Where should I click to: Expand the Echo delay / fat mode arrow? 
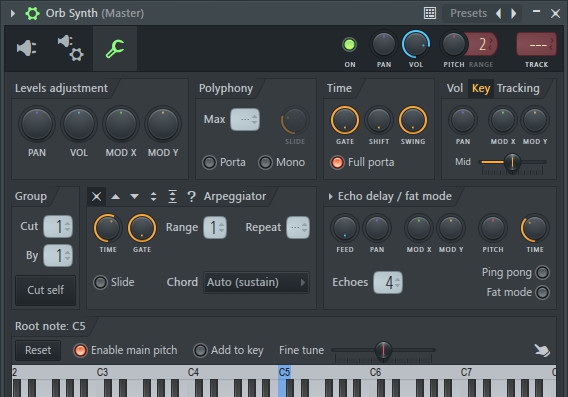[330, 197]
